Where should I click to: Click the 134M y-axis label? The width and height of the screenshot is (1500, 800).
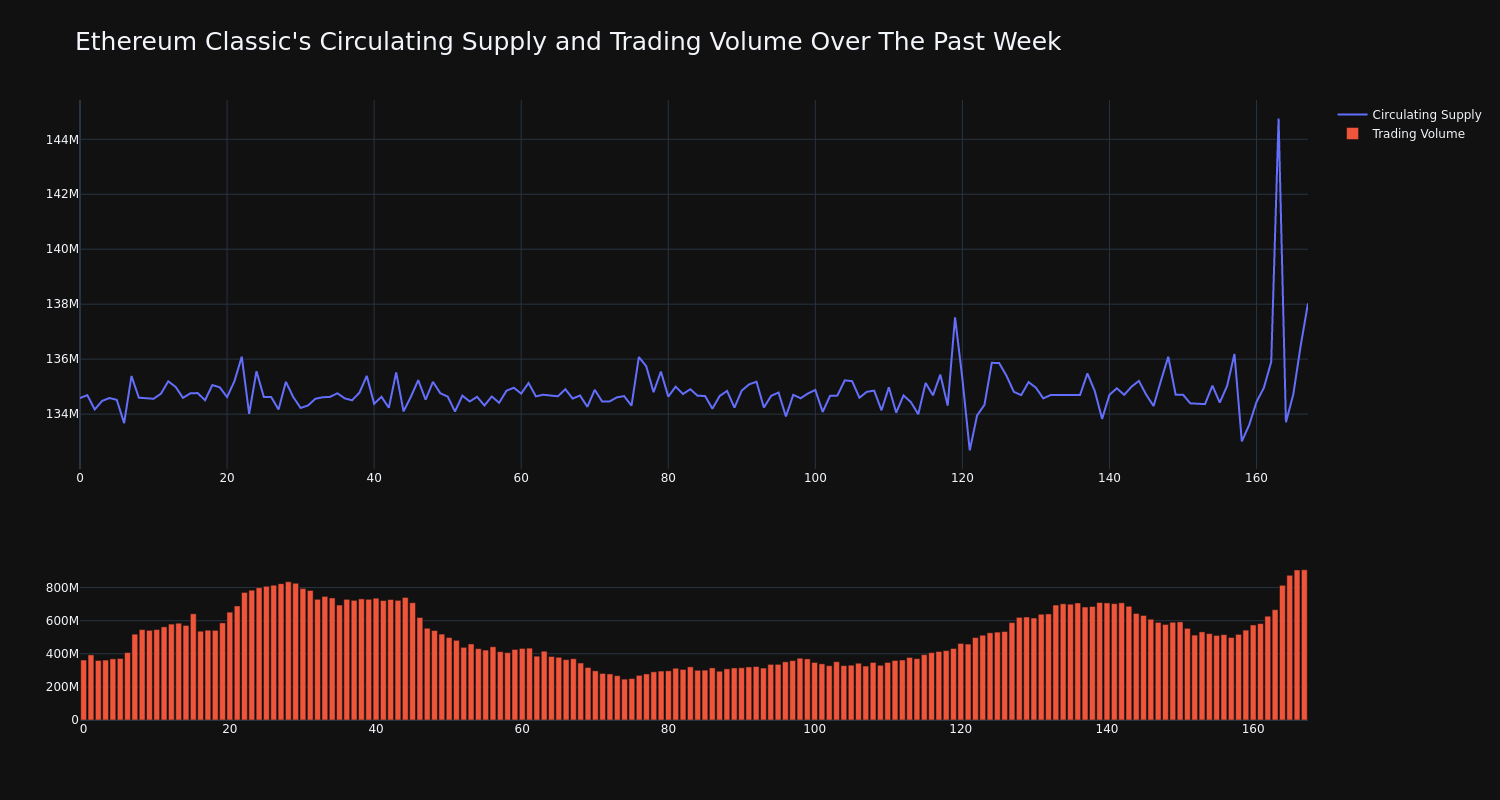62,414
